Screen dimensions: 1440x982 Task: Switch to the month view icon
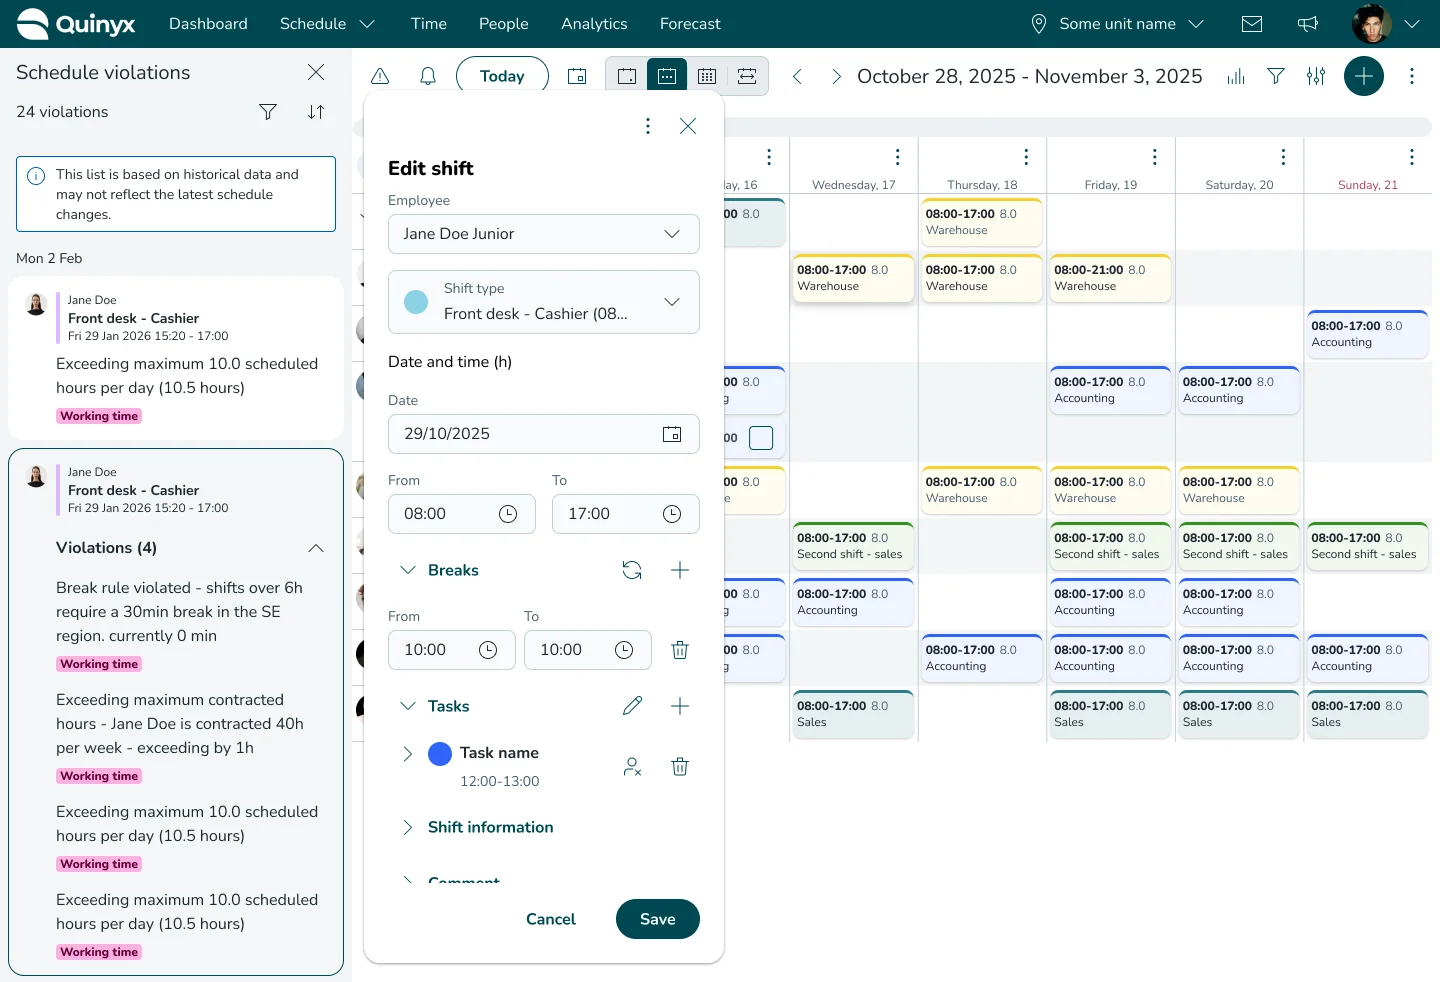[707, 76]
